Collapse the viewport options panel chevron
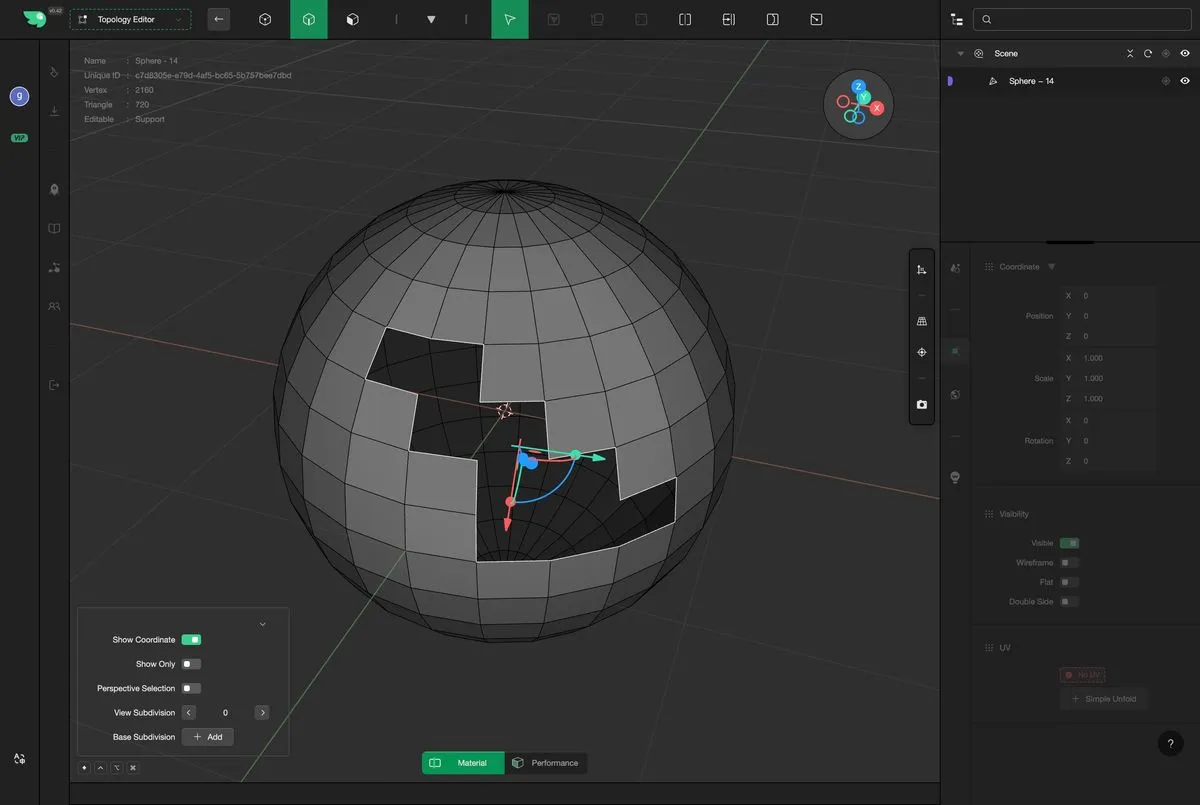The width and height of the screenshot is (1200, 805). 263,624
